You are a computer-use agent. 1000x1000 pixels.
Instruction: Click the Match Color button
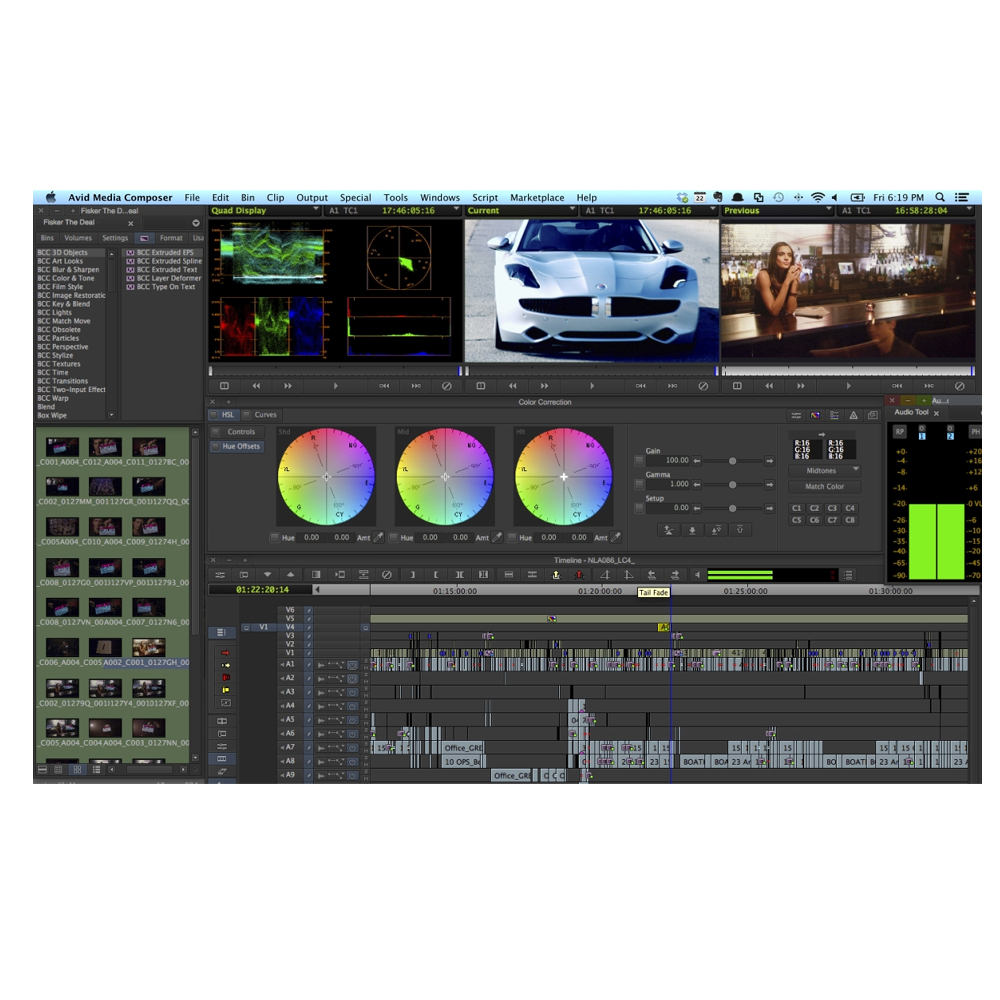824,486
